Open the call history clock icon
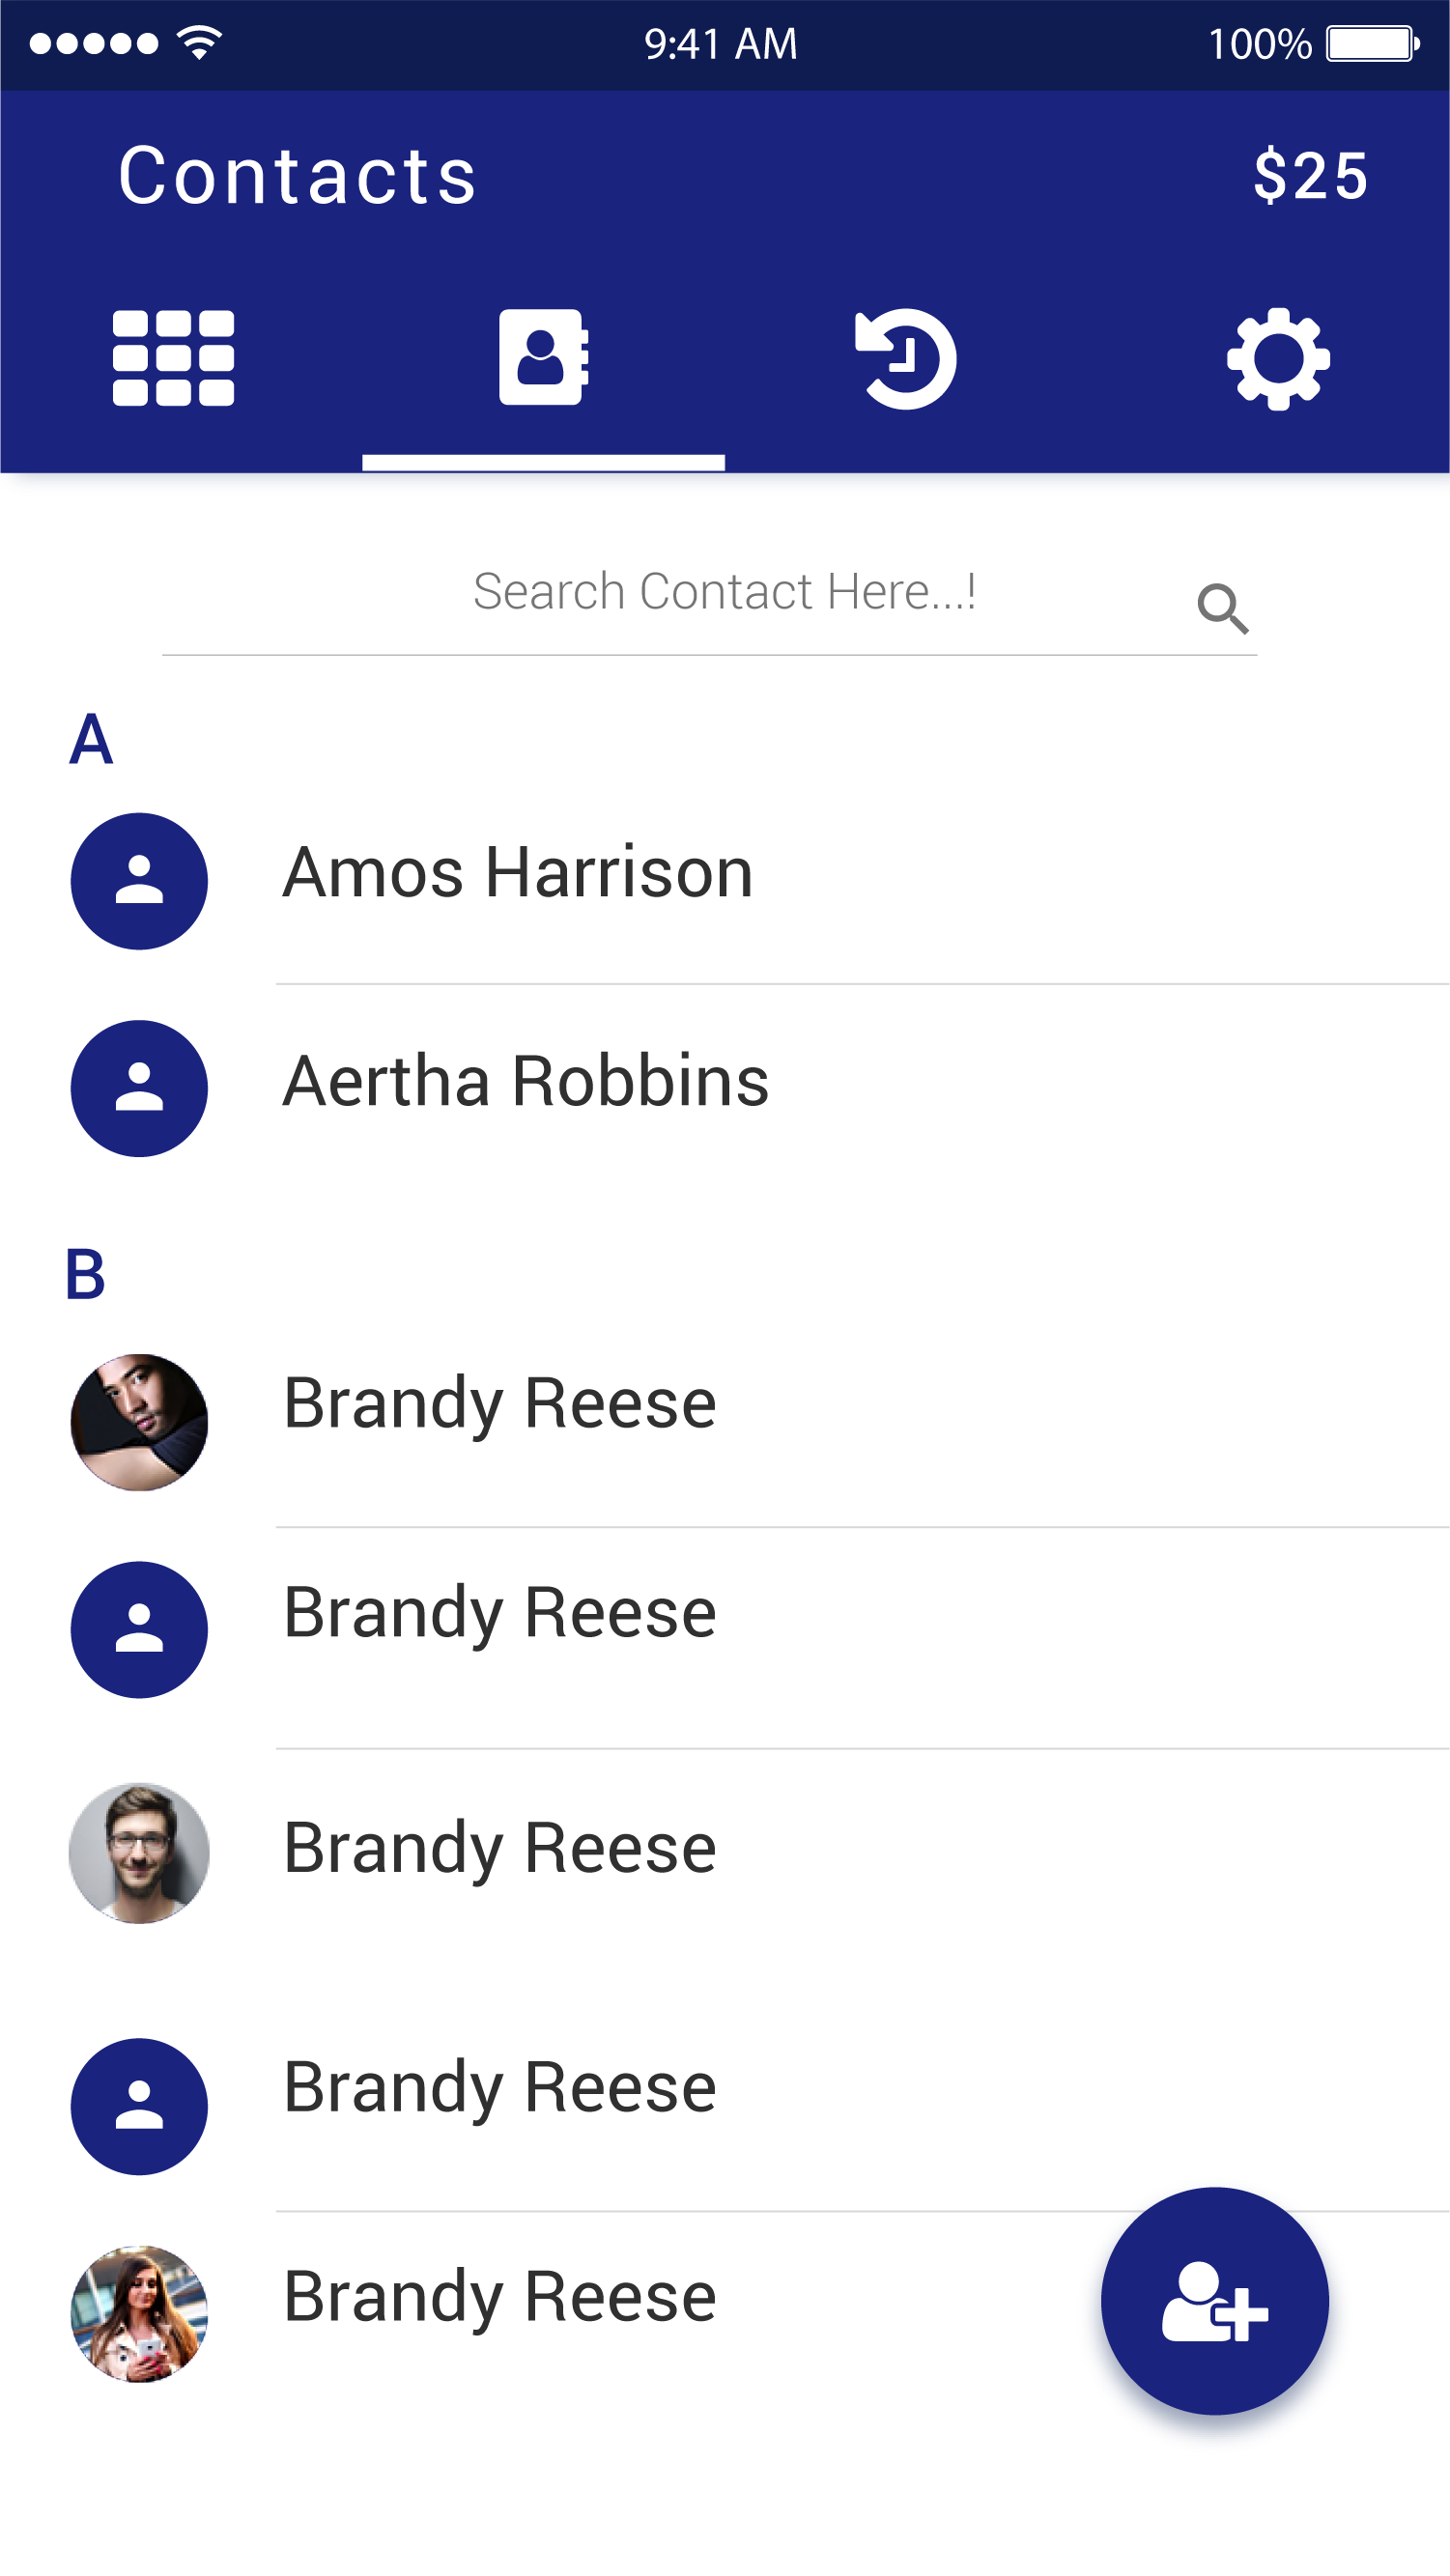This screenshot has height=2576, width=1450. (905, 358)
